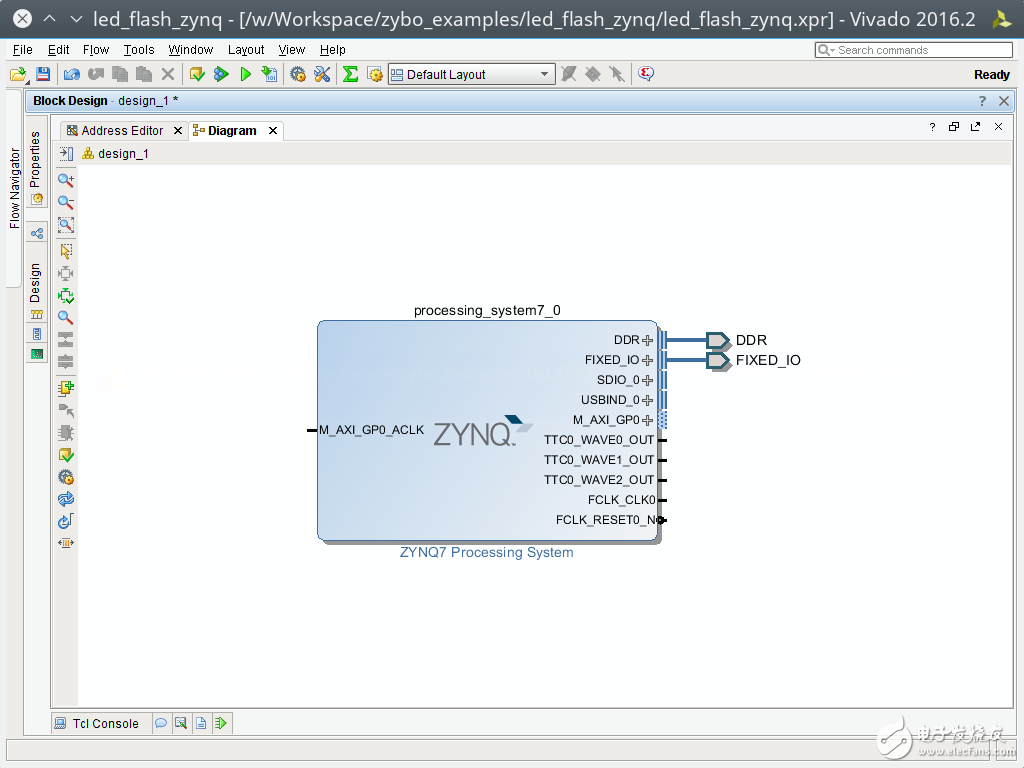
Task: Click the Save Project disk icon
Action: (x=43, y=74)
